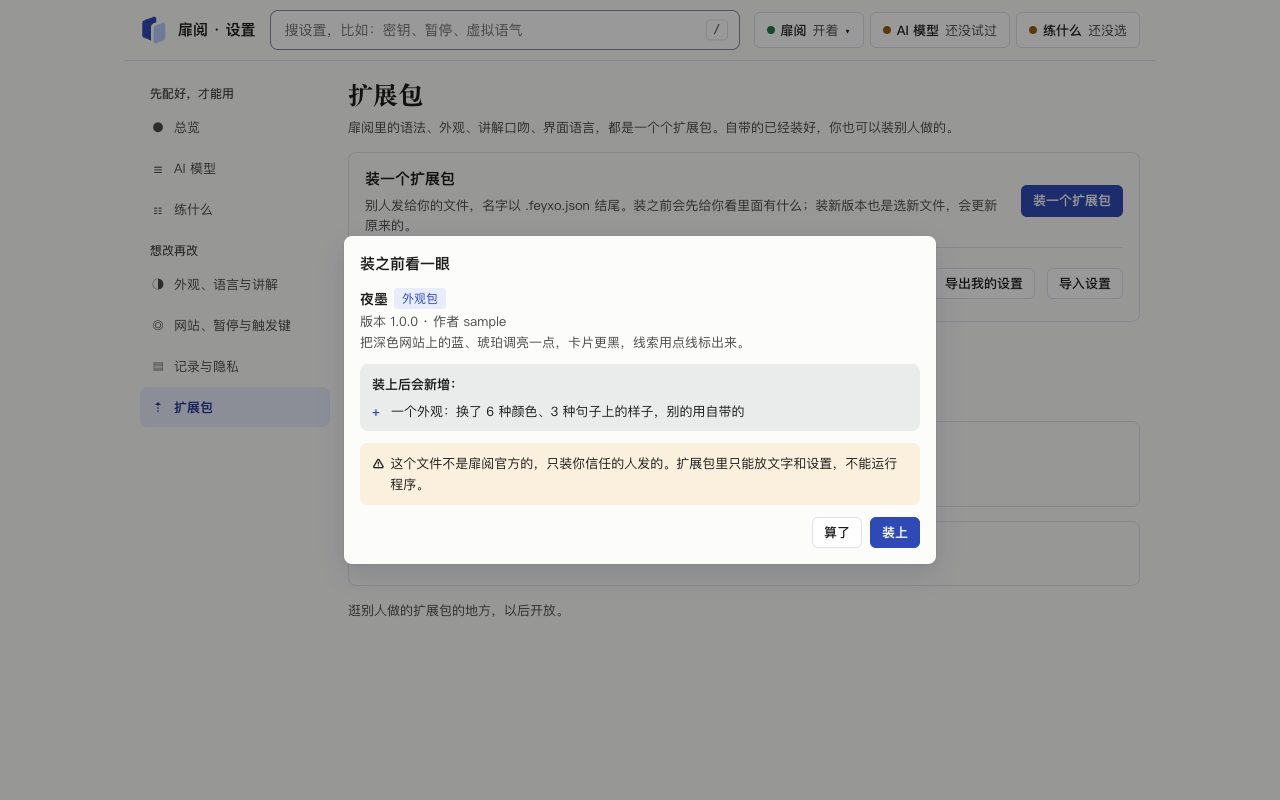Go to AI 模型 settings page
This screenshot has height=800, width=1280.
pyautogui.click(x=235, y=169)
